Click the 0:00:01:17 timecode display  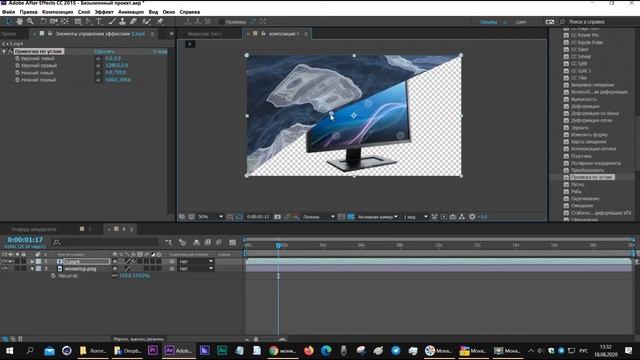[25, 240]
